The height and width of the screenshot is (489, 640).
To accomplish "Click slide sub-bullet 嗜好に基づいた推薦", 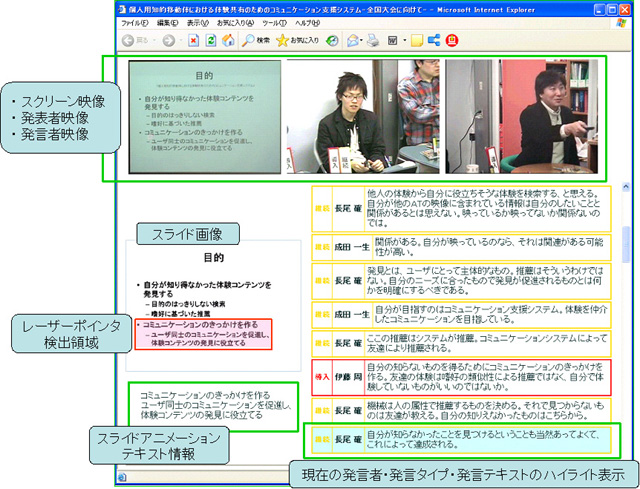I will pos(178,314).
